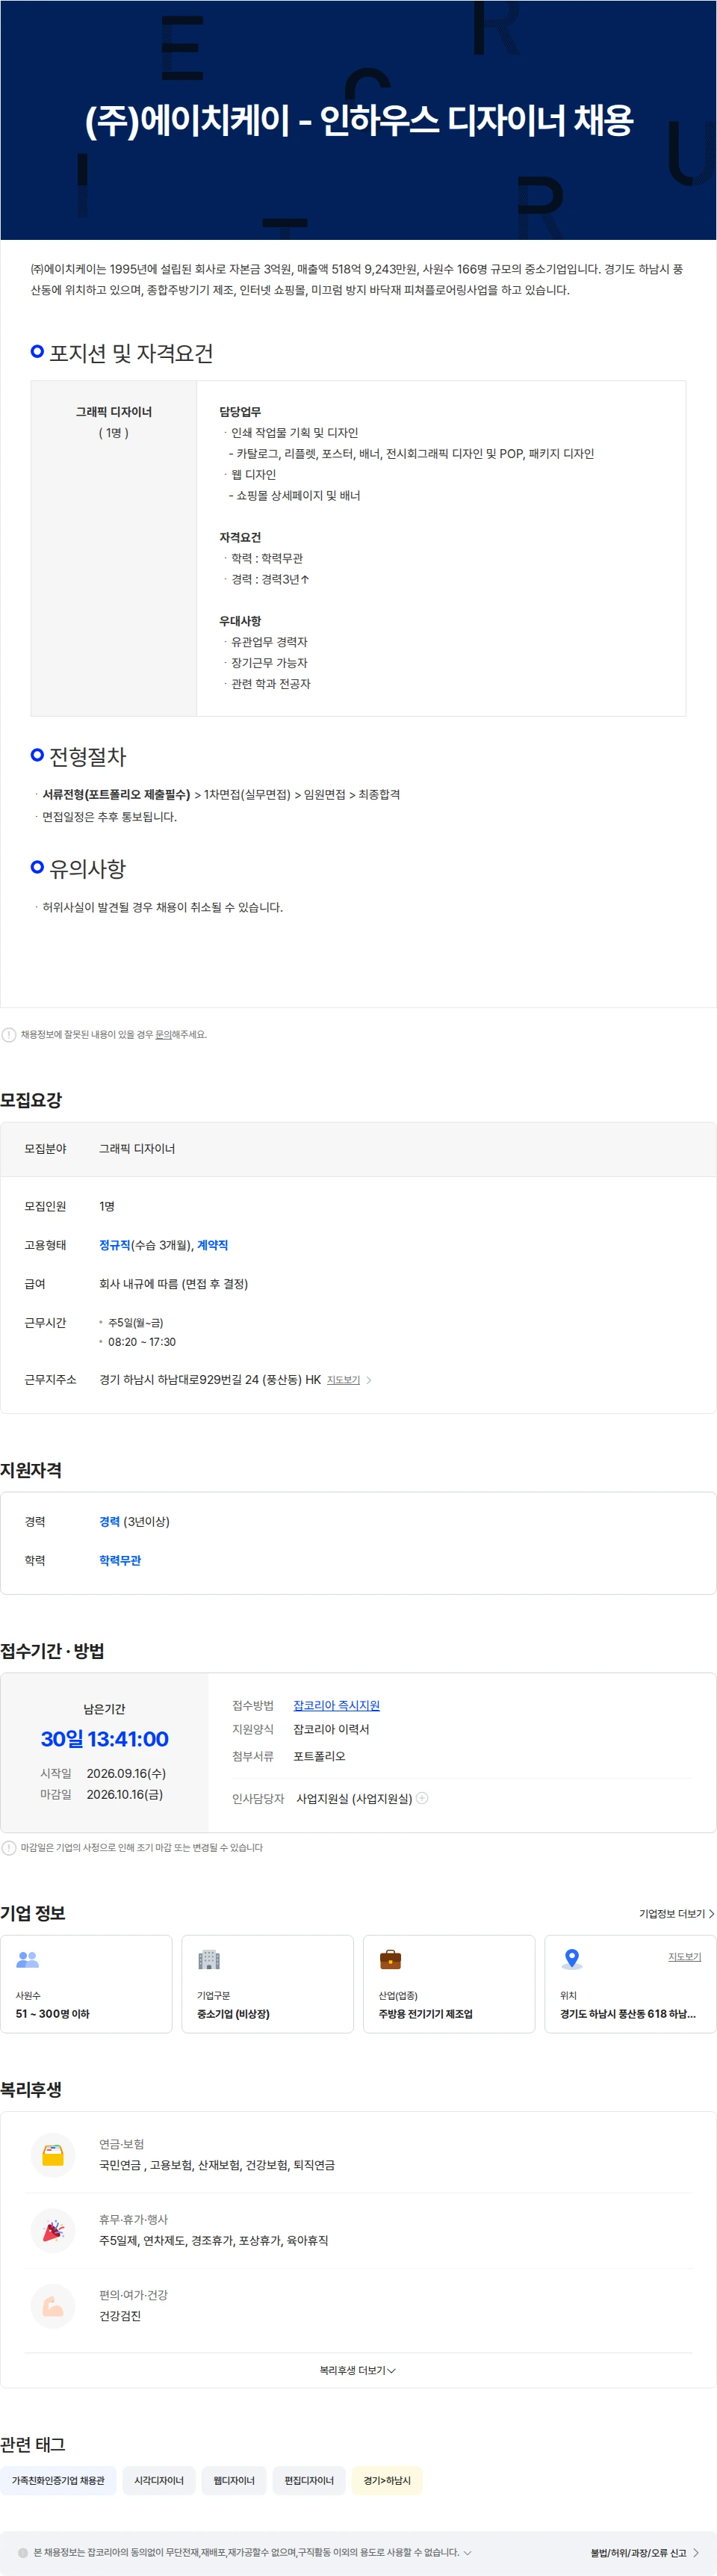
Task: Click the gray icon before copyright notice
Action: click(x=23, y=2552)
